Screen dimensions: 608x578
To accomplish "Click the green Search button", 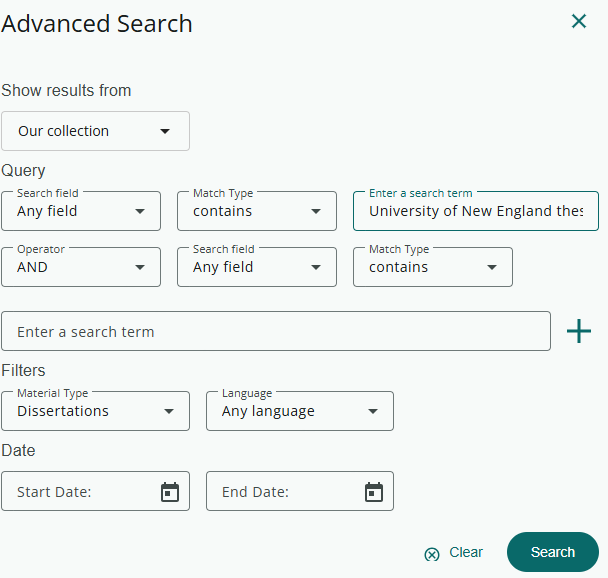I will click(553, 552).
